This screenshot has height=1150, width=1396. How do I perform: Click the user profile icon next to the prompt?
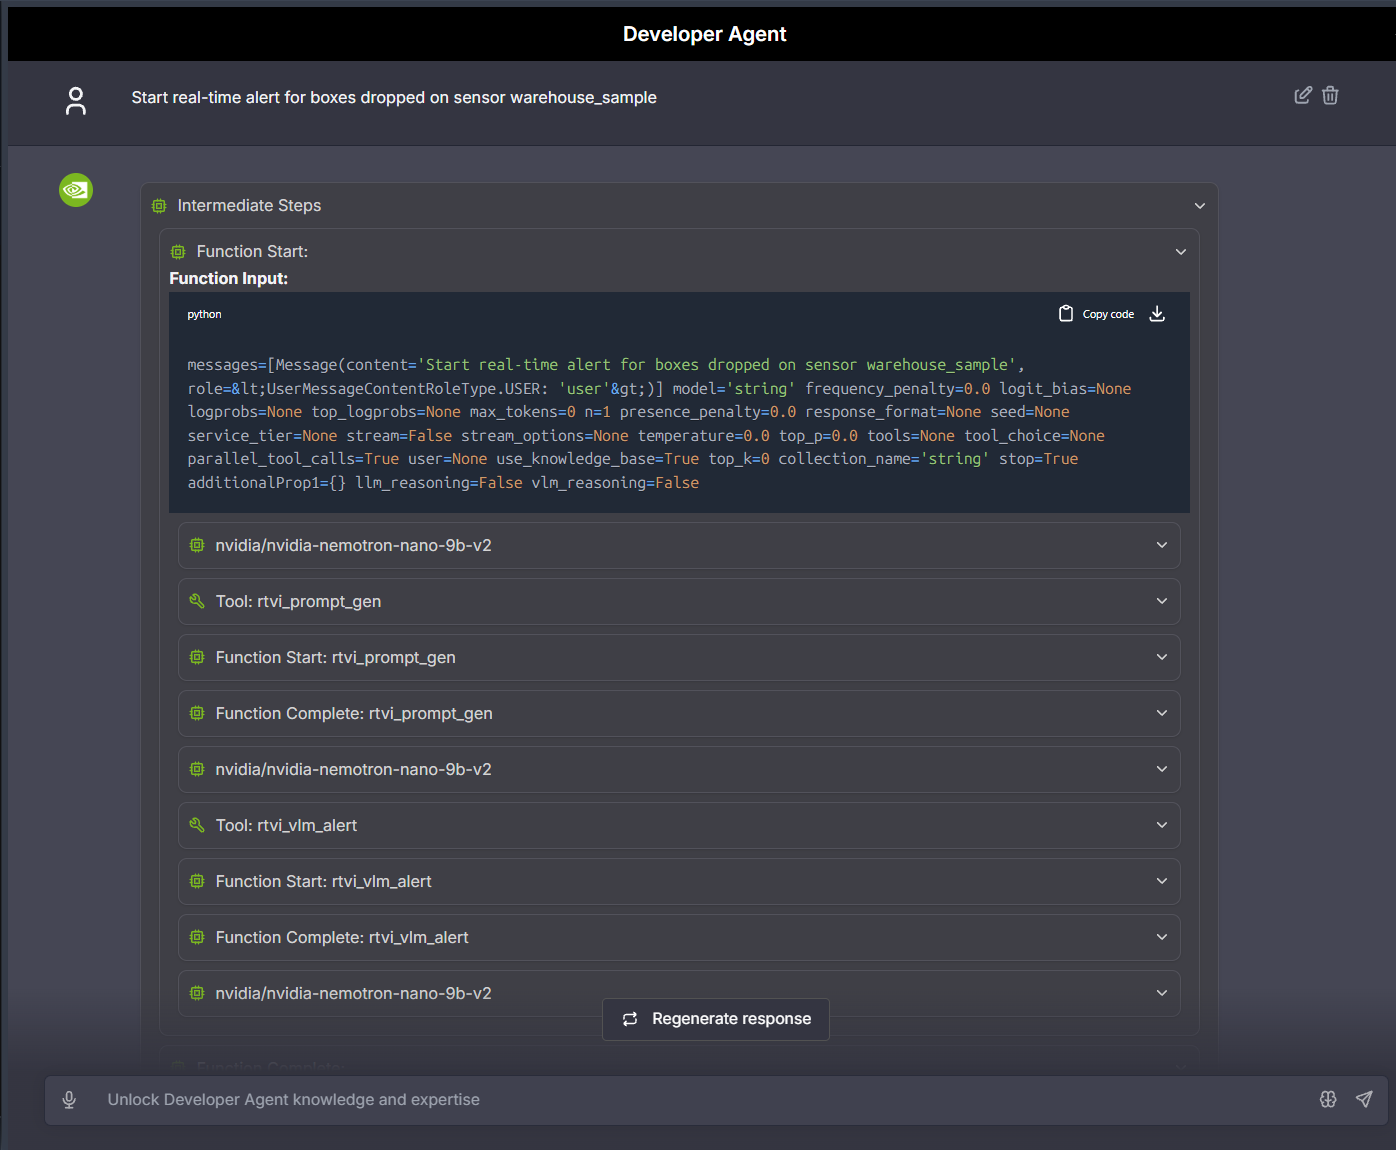pos(75,101)
